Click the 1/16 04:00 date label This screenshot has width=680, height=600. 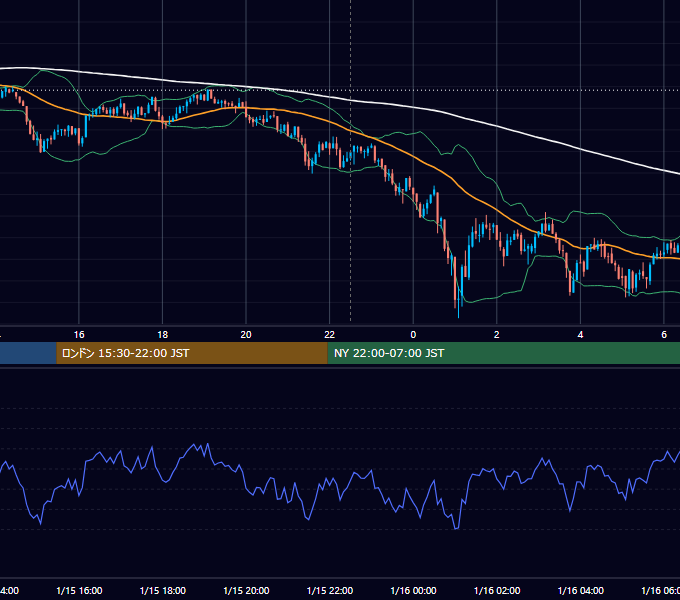580,590
